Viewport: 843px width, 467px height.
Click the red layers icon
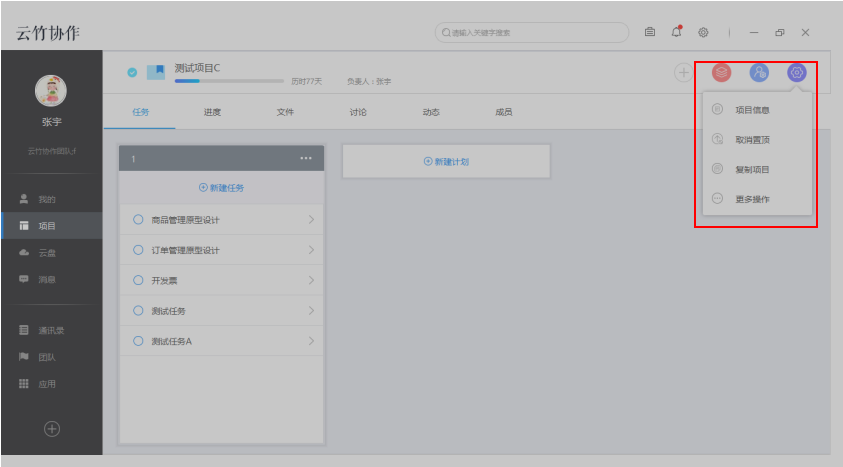(721, 73)
